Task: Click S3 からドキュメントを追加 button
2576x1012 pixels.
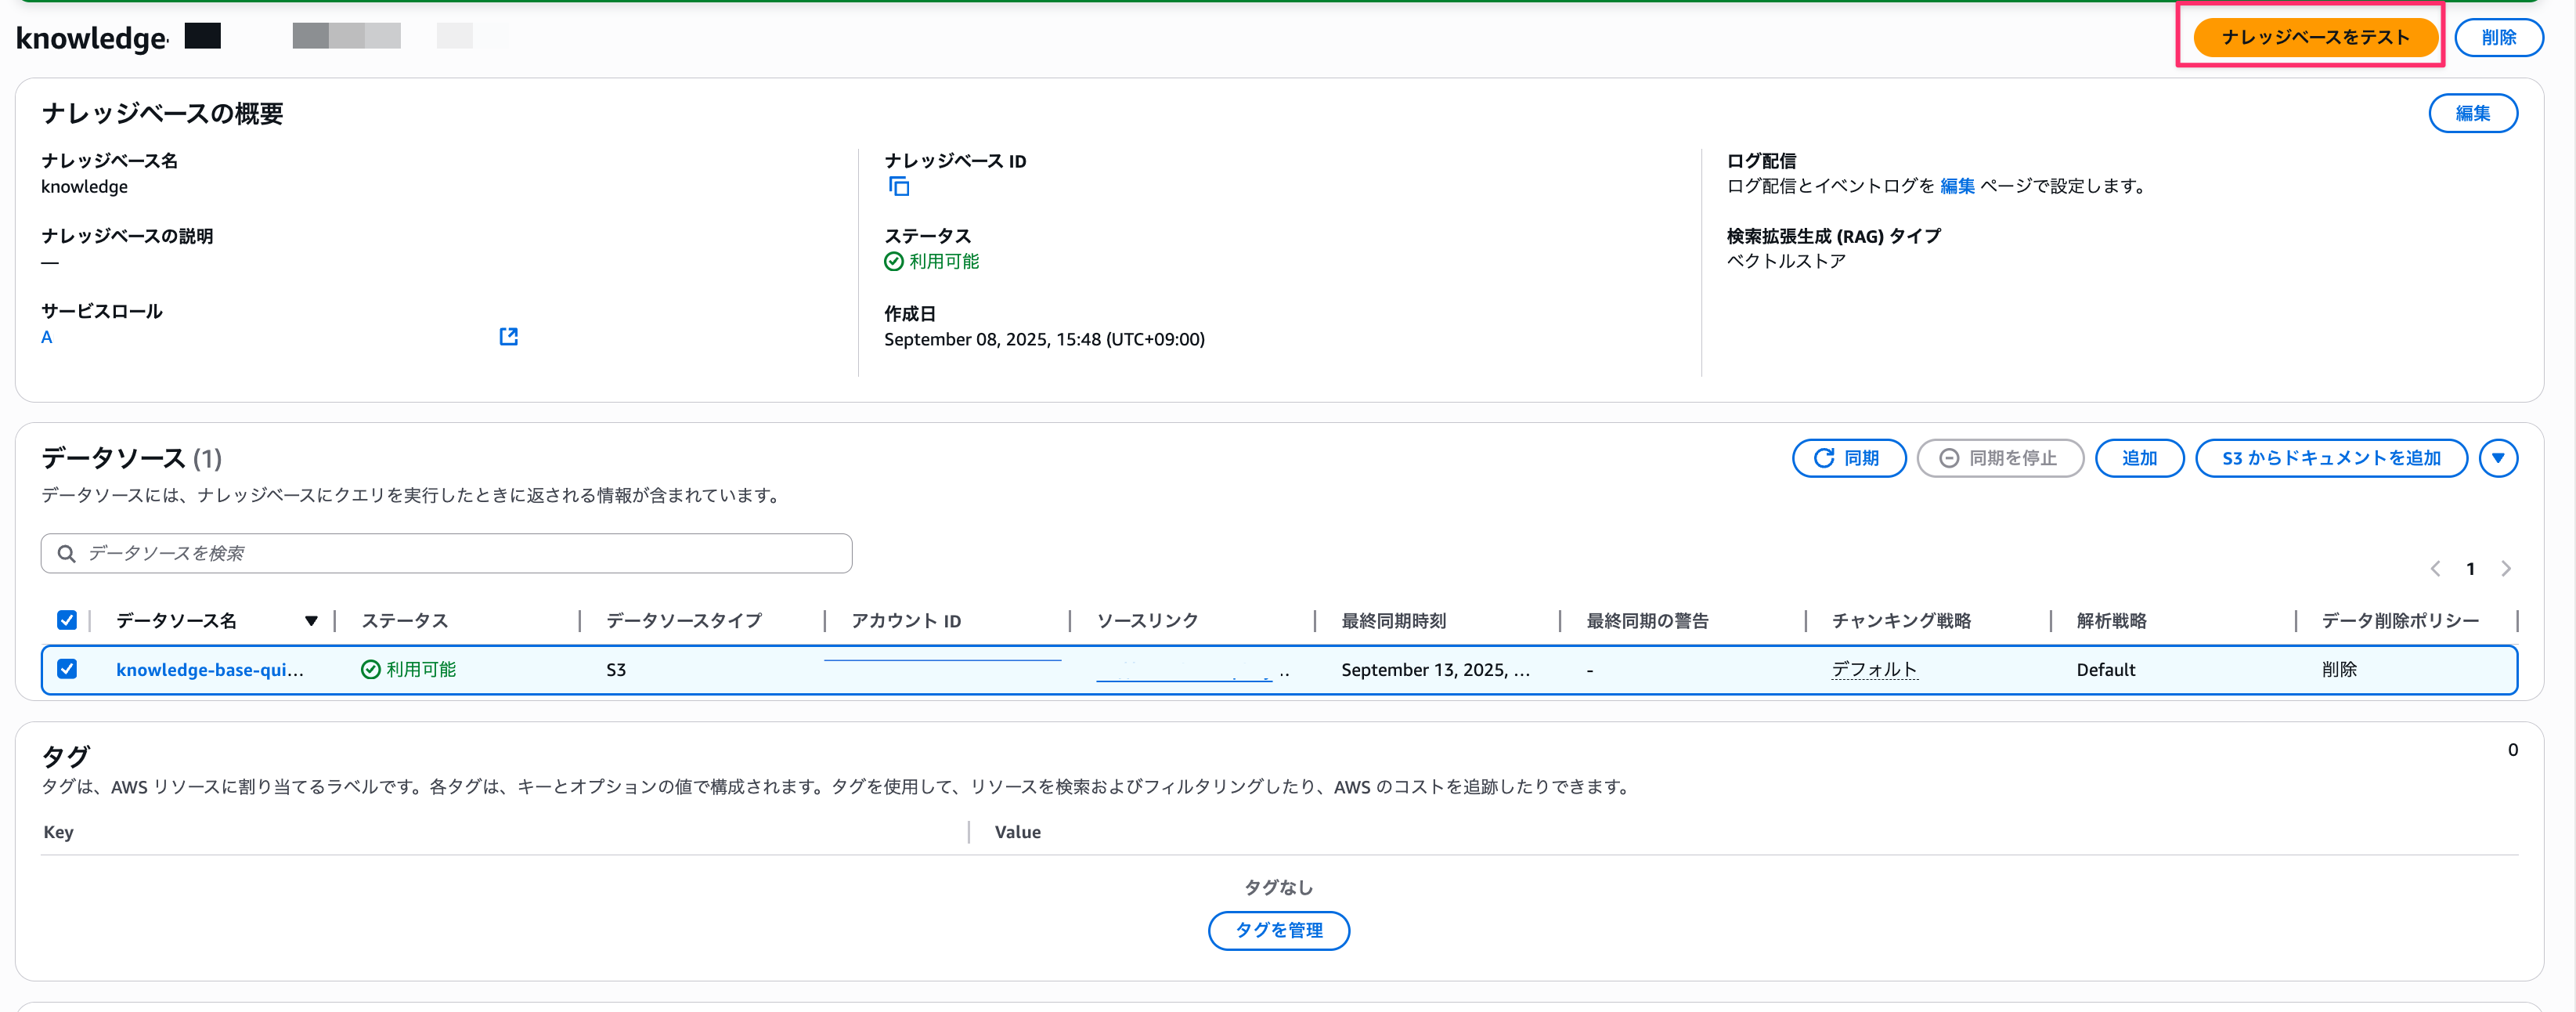Action: tap(2330, 458)
